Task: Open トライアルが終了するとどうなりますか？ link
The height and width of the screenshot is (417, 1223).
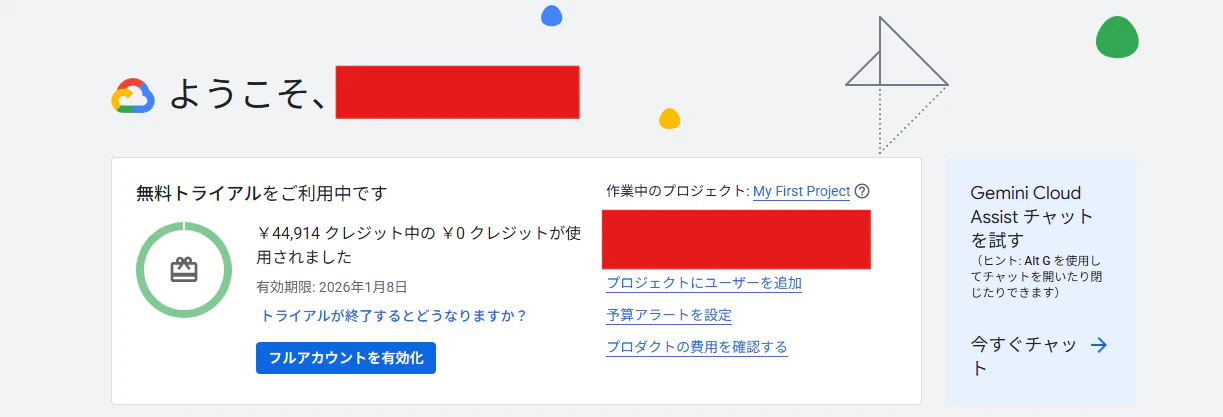Action: pyautogui.click(x=394, y=316)
